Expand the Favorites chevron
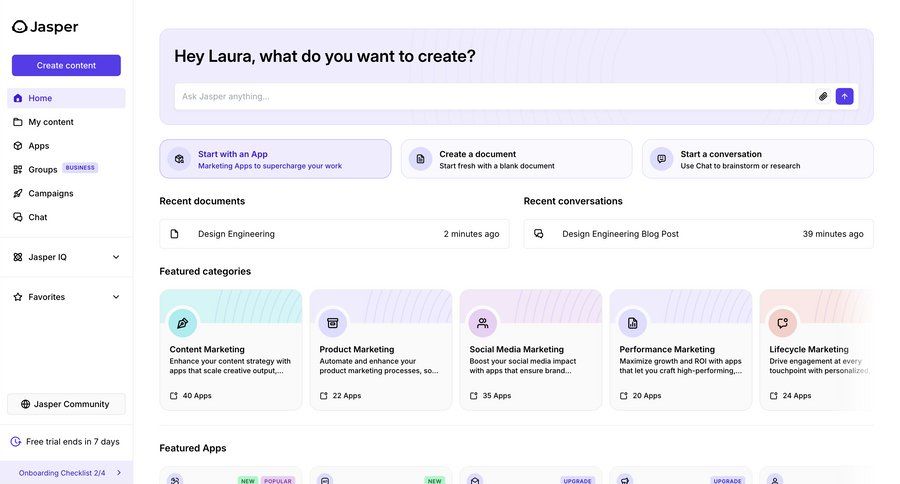Image resolution: width=900 pixels, height=484 pixels. 116,297
